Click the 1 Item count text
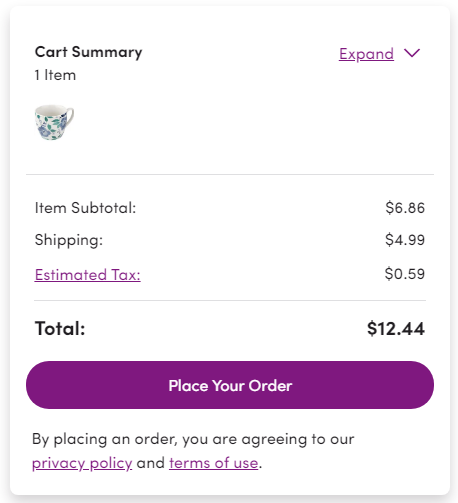This screenshot has width=458, height=503. 55,75
